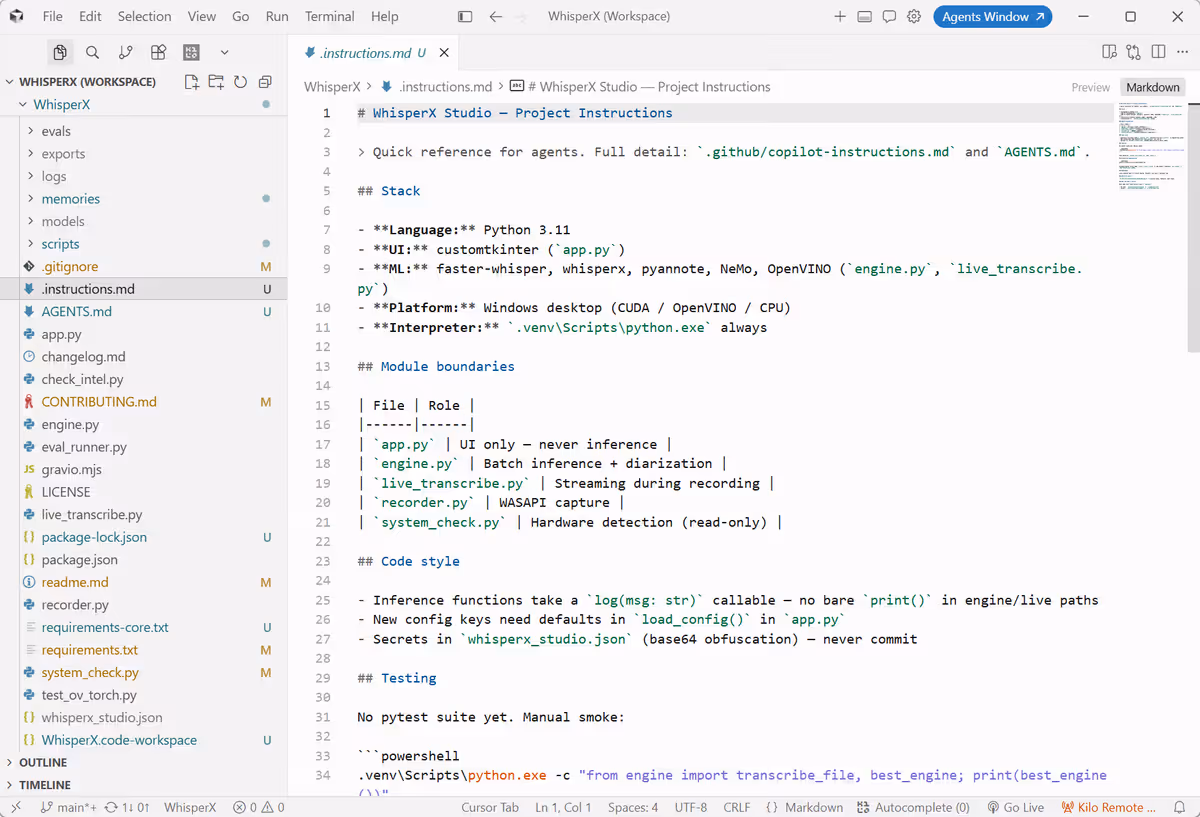Open the Terminal menu
The width and height of the screenshot is (1200, 817).
point(330,16)
